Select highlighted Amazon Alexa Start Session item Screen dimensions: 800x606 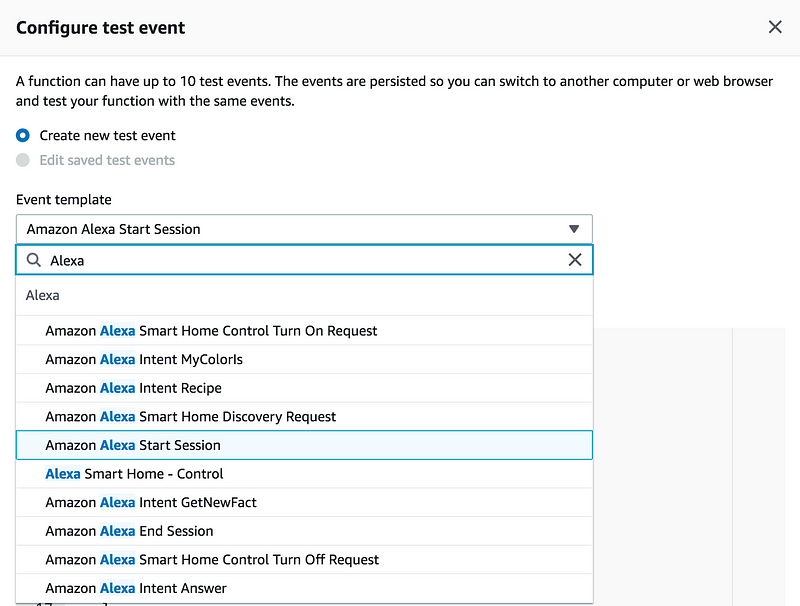click(x=133, y=445)
